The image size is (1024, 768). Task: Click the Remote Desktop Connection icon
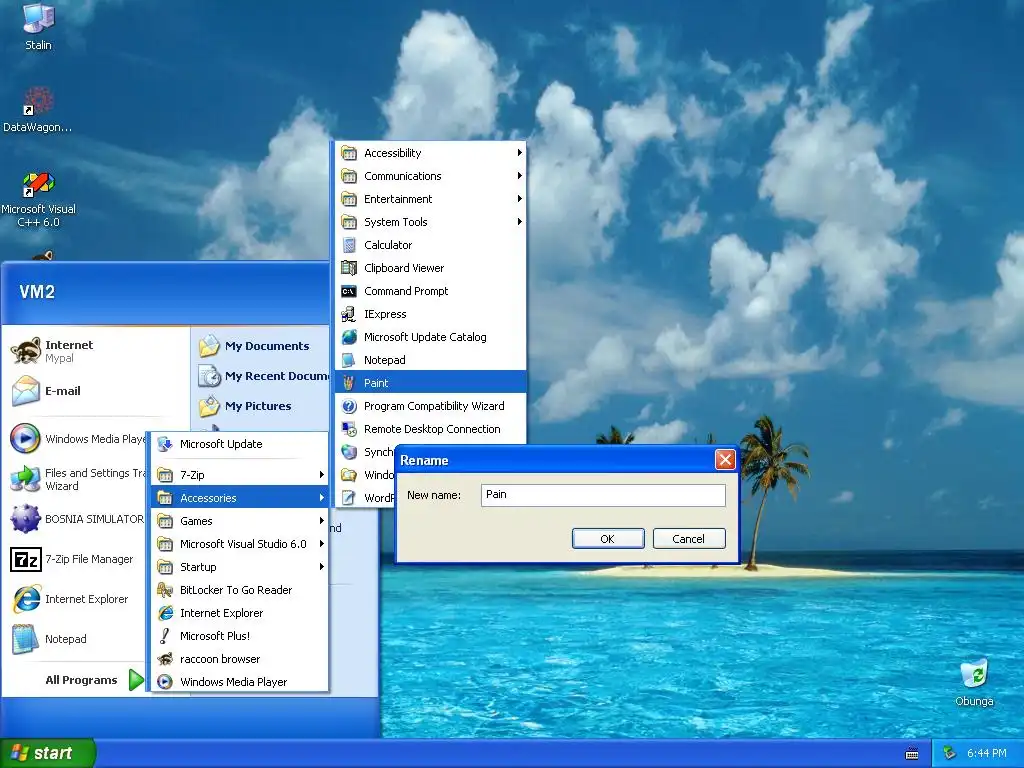(x=349, y=429)
